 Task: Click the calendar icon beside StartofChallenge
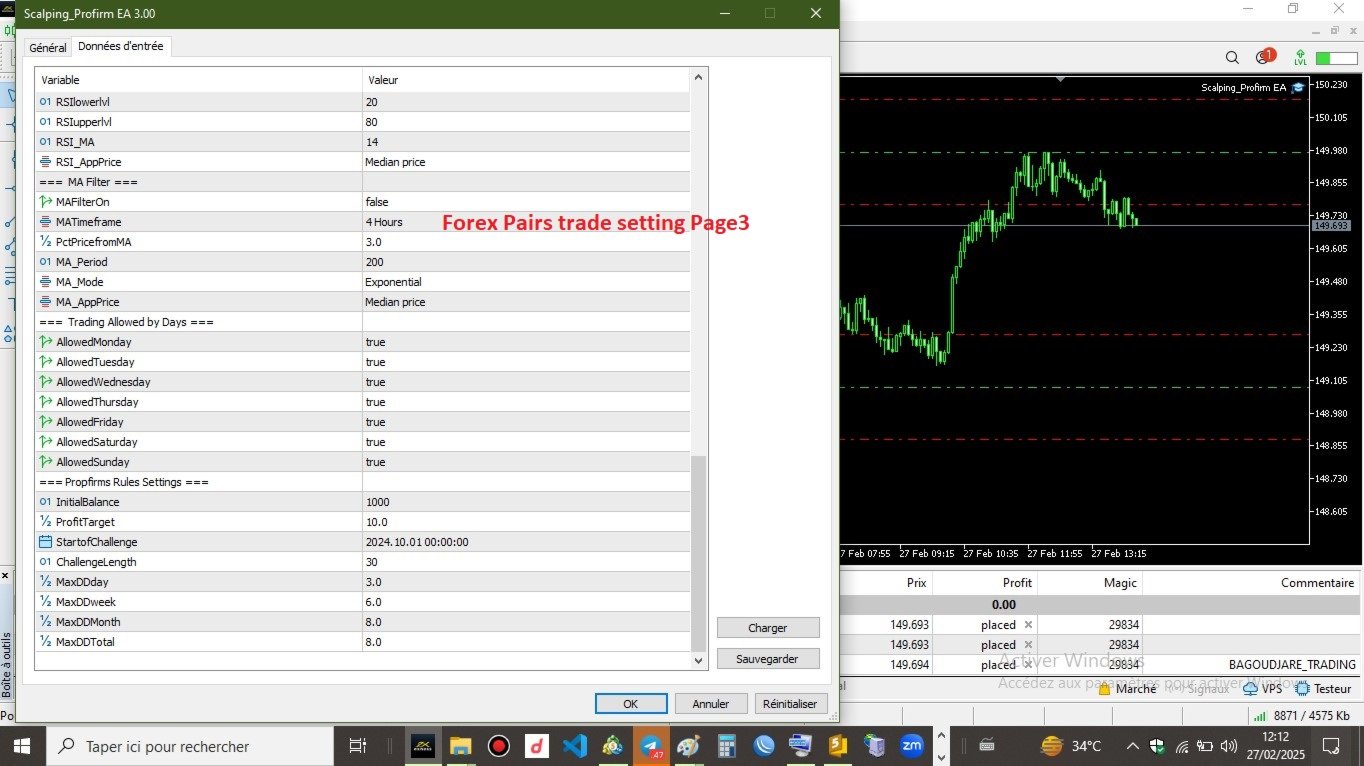point(45,542)
